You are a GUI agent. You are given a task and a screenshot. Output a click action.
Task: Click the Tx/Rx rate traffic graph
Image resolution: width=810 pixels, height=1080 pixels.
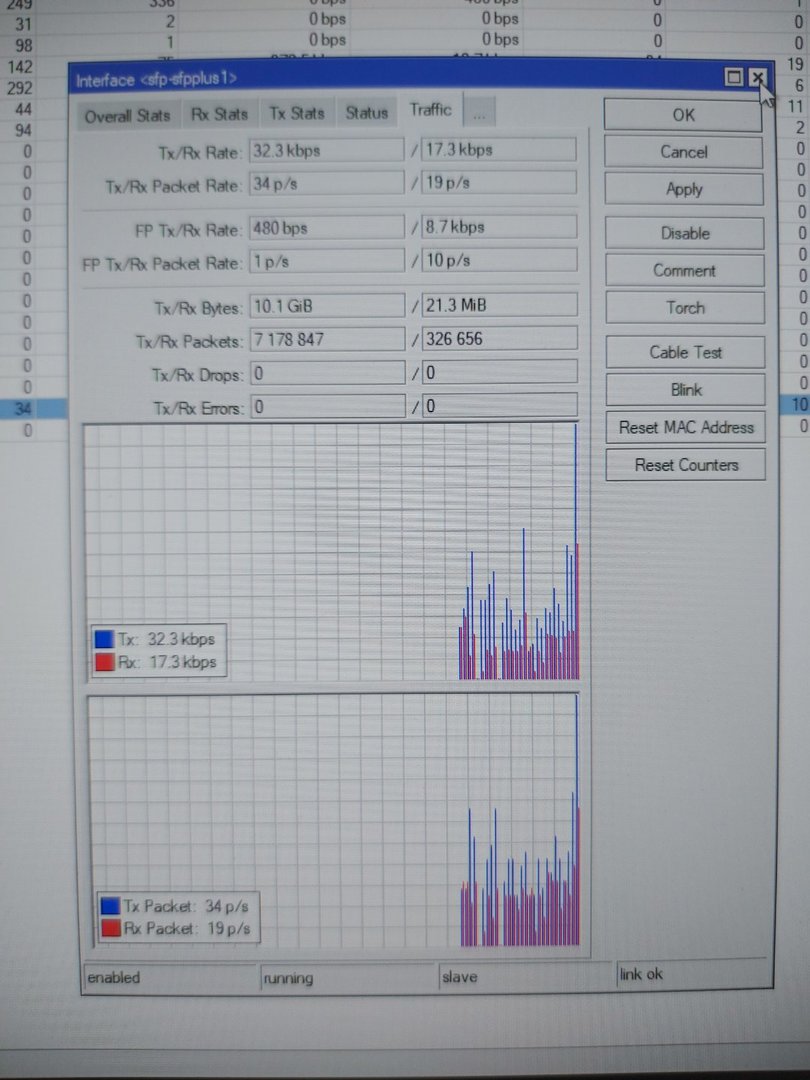[x=332, y=552]
